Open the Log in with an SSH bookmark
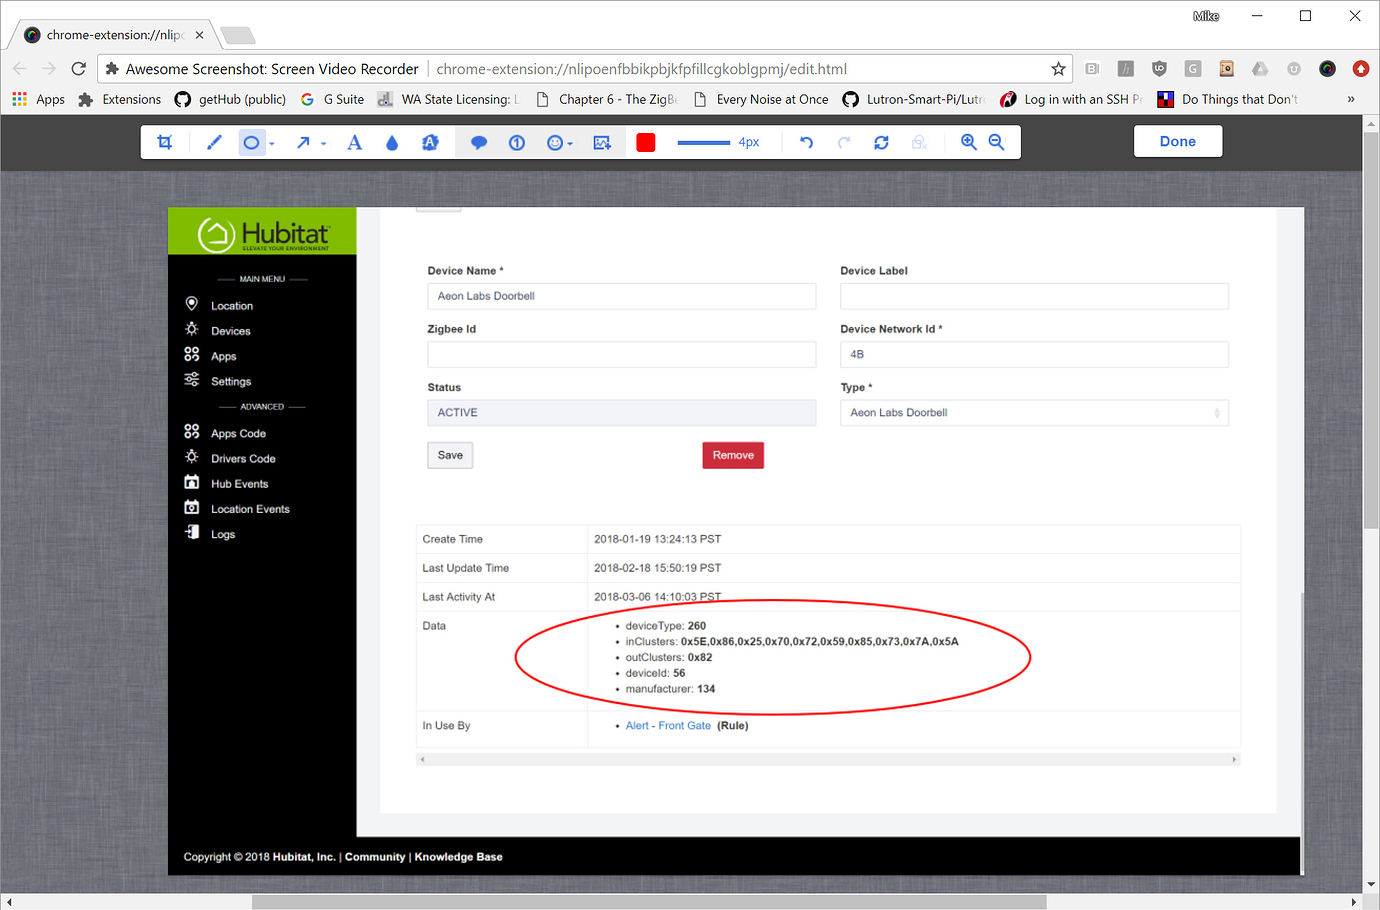Viewport: 1380px width, 910px height. [x=1072, y=99]
